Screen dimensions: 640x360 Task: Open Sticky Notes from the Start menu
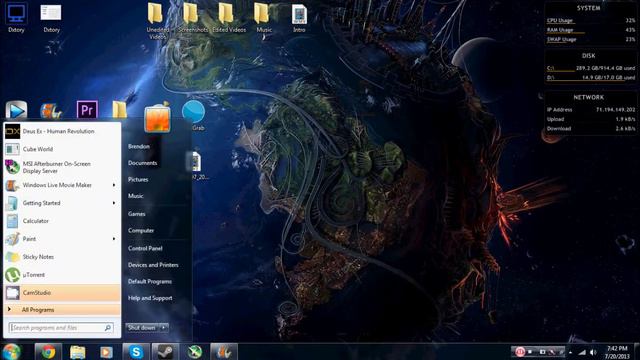[62, 257]
